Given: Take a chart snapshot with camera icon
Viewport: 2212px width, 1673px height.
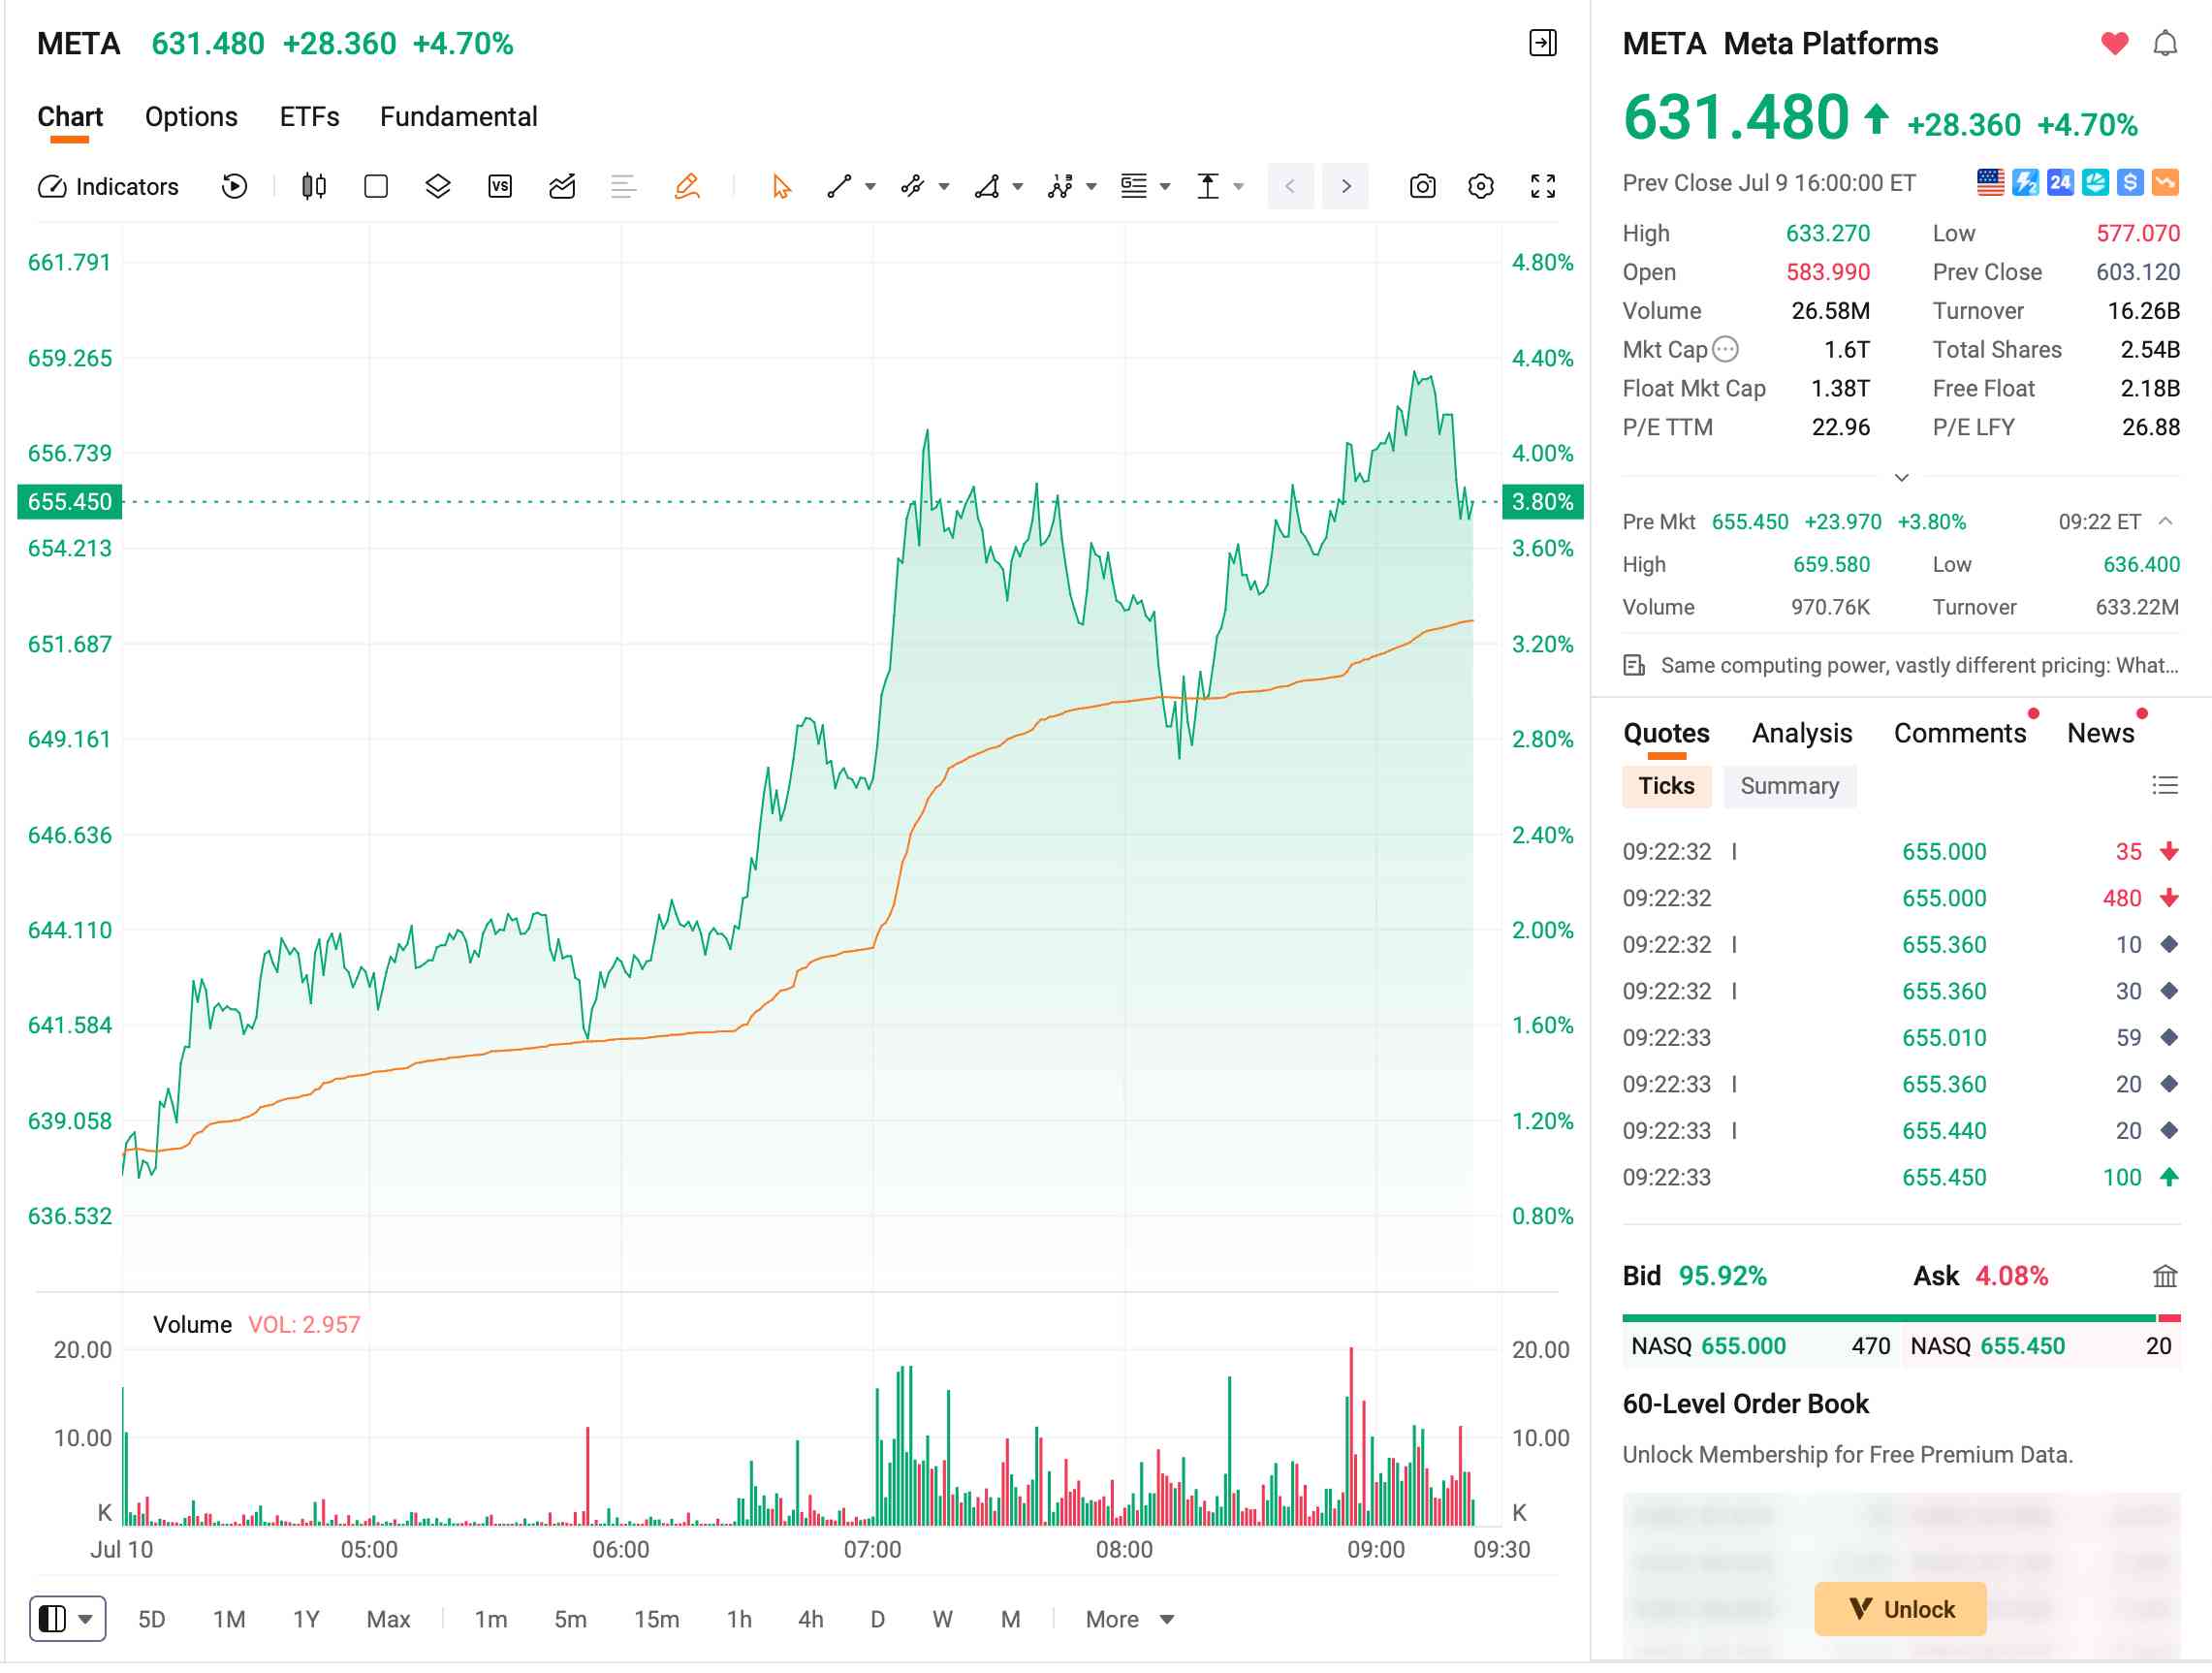Looking at the screenshot, I should pos(1422,187).
